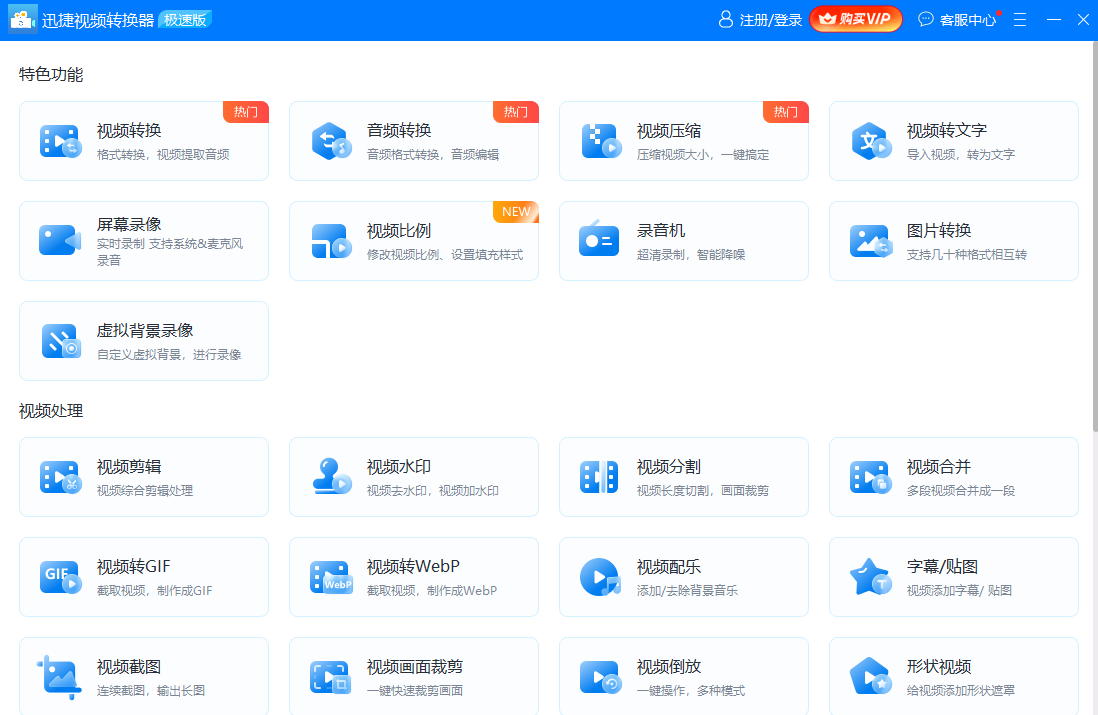Open the 字幕/贴图 subtitle tool
The height and width of the screenshot is (715, 1098).
tap(954, 577)
